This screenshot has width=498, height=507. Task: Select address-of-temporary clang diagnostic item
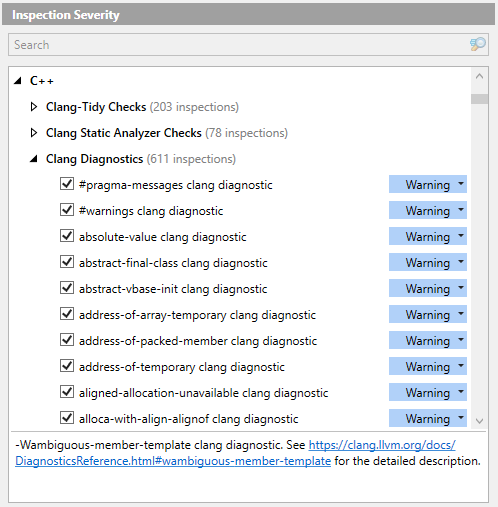click(182, 367)
